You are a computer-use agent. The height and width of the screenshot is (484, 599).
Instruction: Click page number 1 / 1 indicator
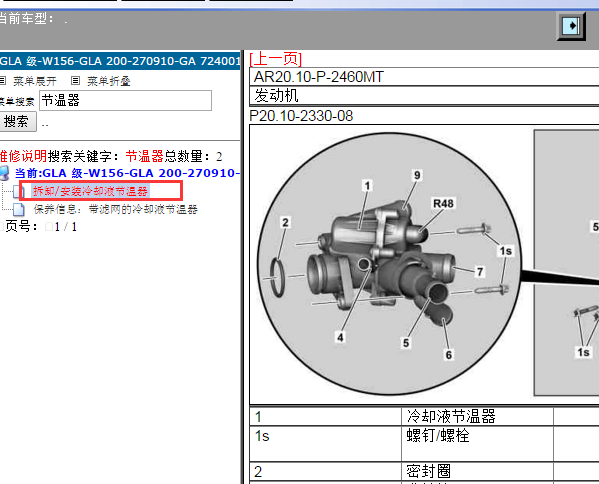pyautogui.click(x=65, y=227)
